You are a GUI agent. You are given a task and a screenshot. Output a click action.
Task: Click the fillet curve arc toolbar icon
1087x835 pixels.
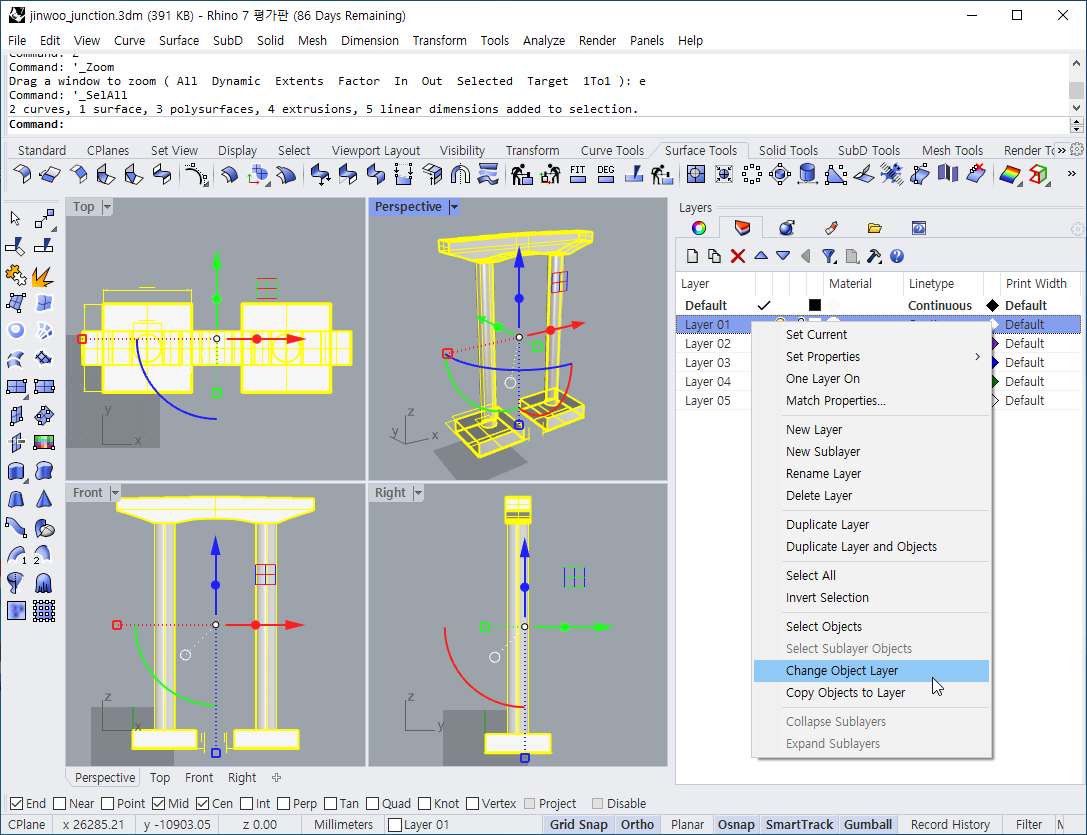[x=197, y=174]
